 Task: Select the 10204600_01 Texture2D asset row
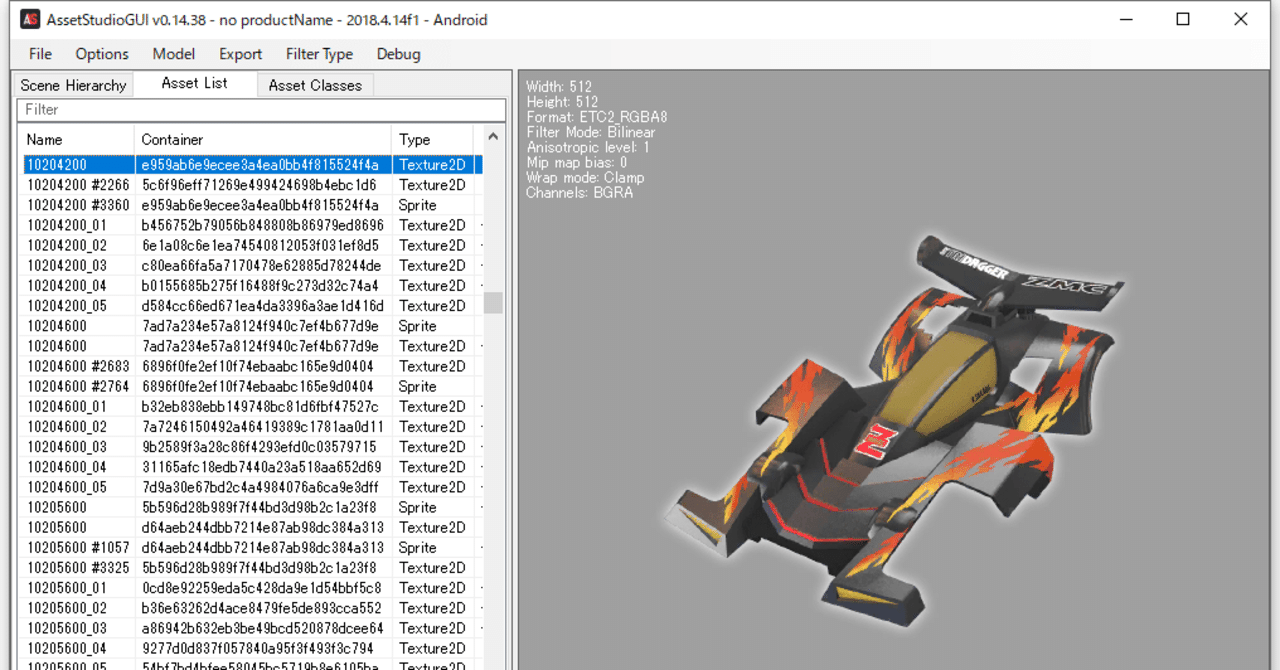coord(252,406)
